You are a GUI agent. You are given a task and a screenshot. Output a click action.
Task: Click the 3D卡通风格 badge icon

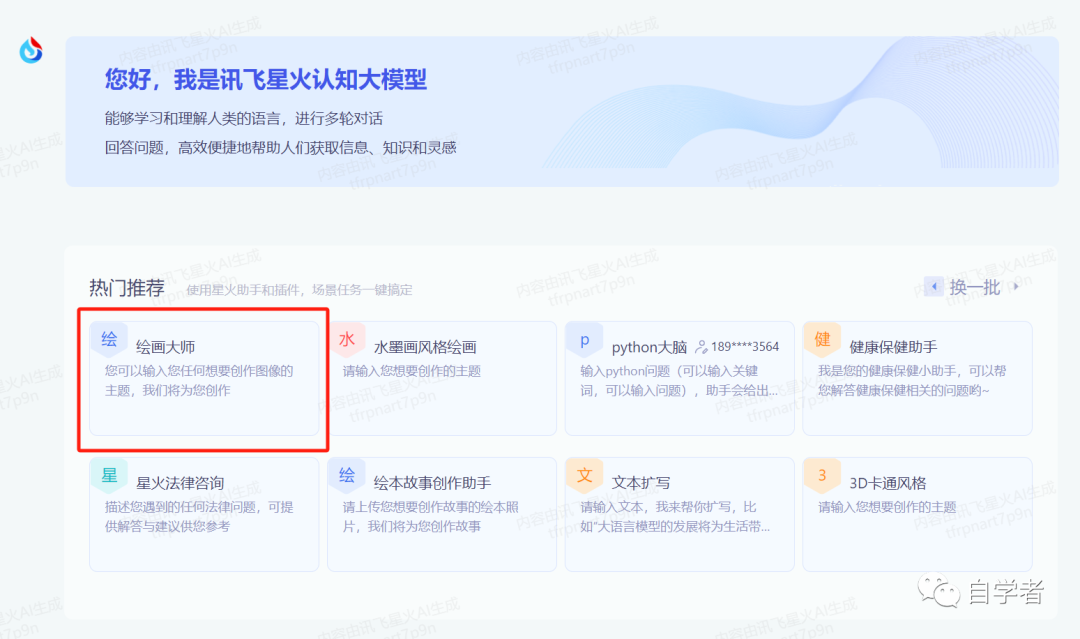pos(822,475)
